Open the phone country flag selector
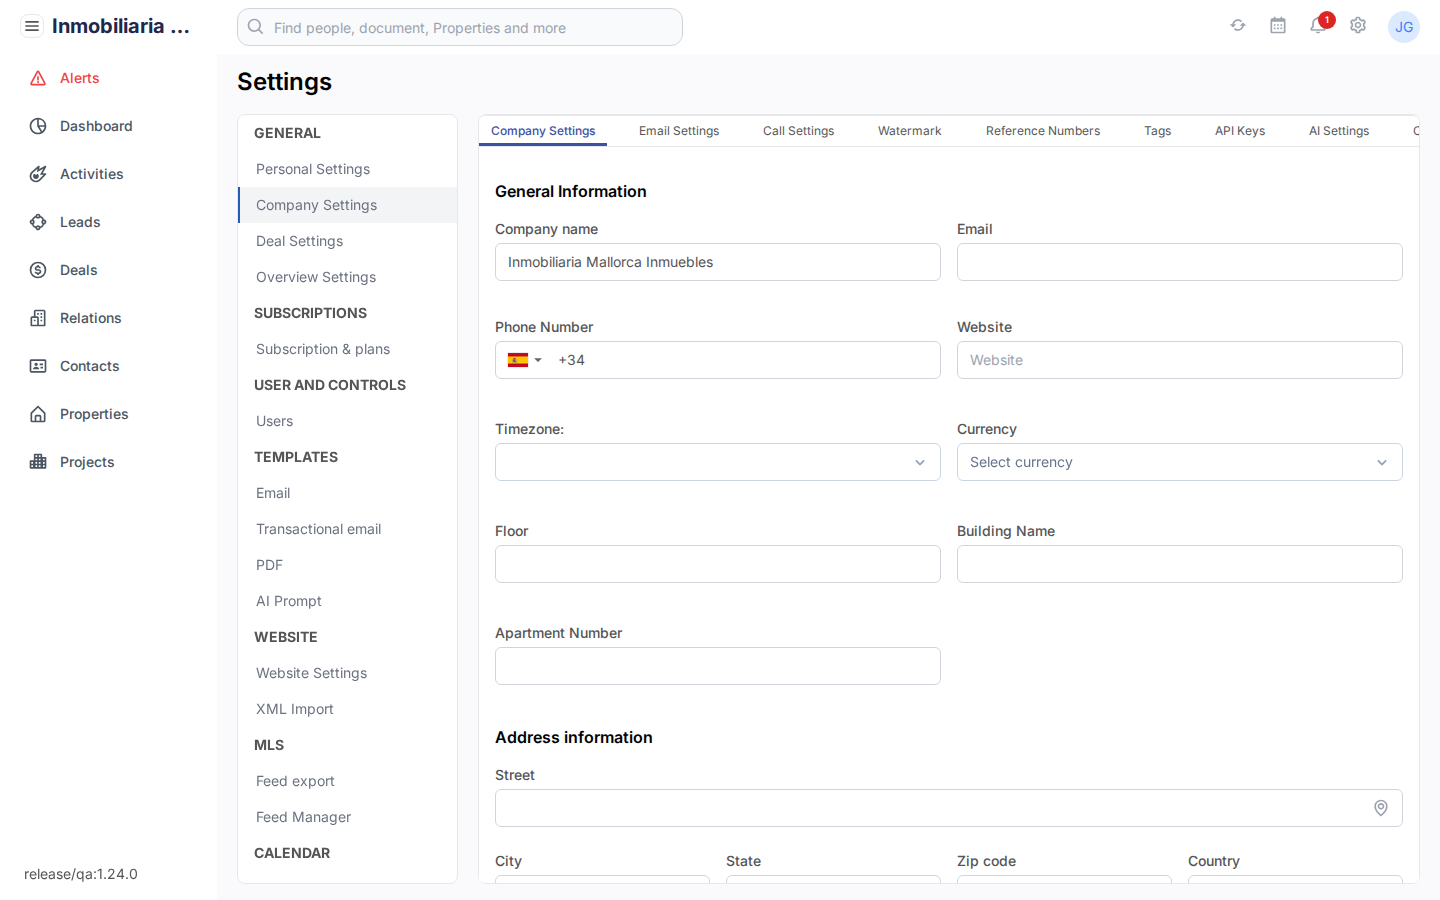 [x=524, y=360]
